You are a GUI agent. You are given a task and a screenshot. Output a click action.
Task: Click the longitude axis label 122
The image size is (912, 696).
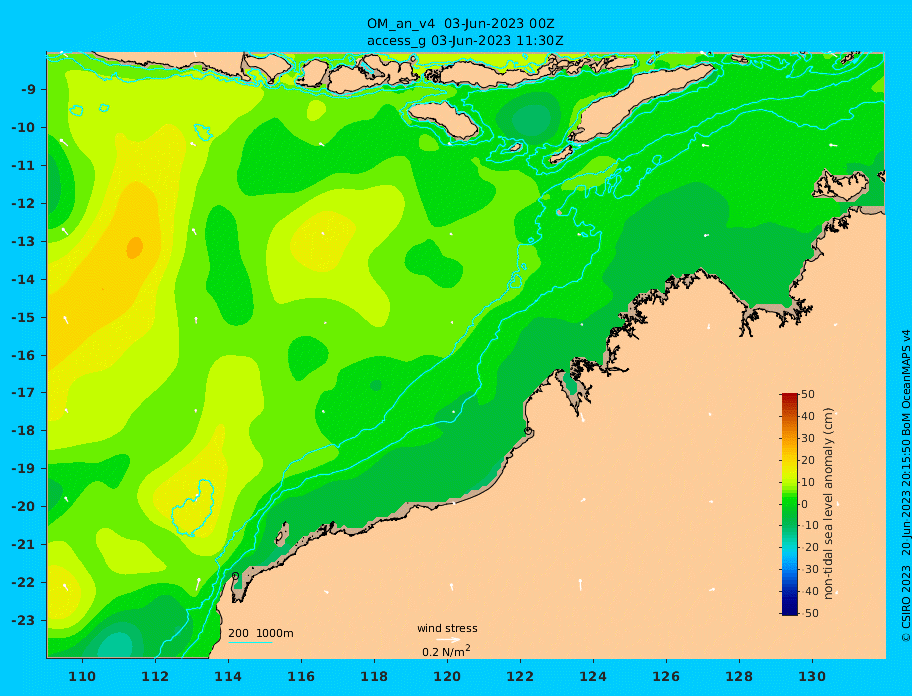point(520,676)
